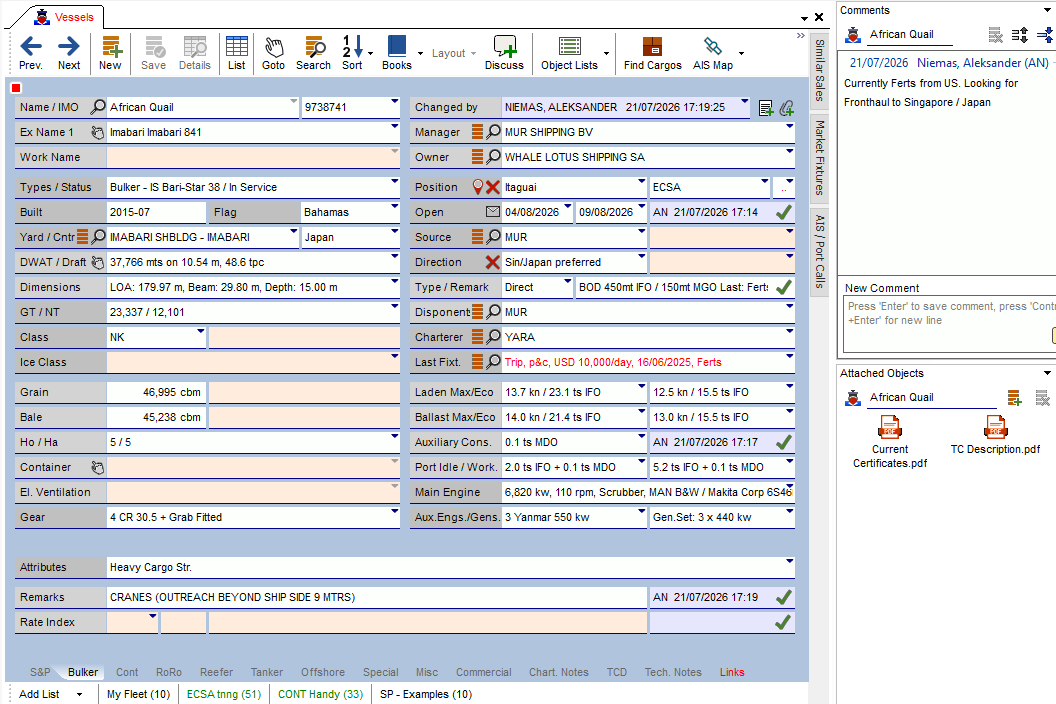The height and width of the screenshot is (704, 1056).
Task: Open Manager lookup magnifier
Action: pos(494,131)
